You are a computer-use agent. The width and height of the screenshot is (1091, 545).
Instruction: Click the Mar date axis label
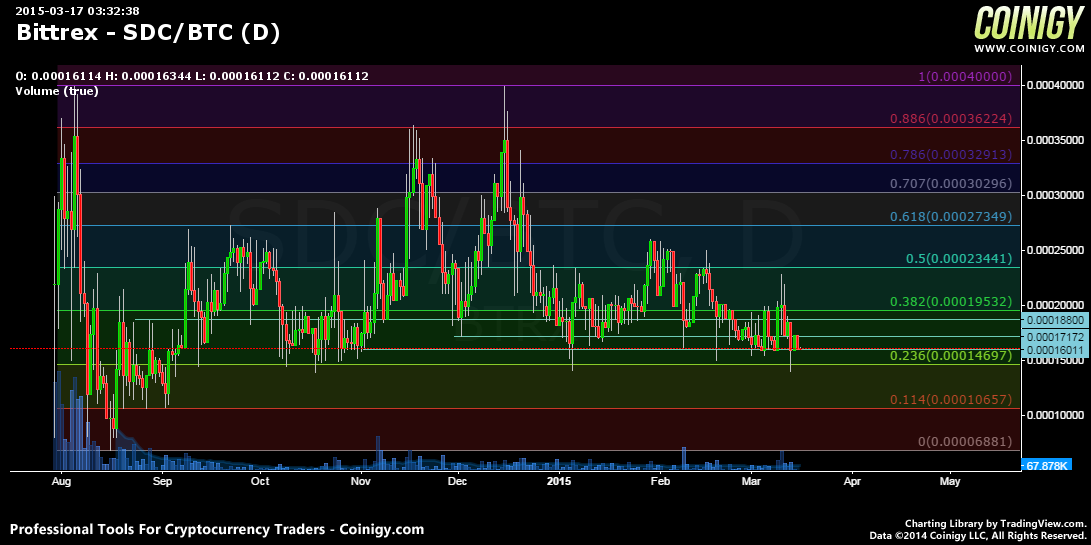click(x=751, y=481)
